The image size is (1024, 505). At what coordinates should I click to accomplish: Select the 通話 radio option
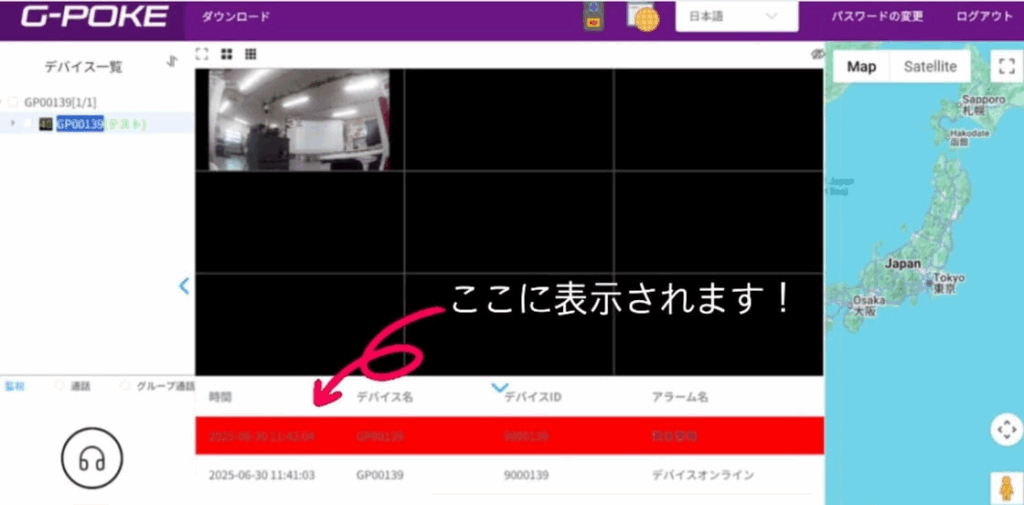point(60,386)
